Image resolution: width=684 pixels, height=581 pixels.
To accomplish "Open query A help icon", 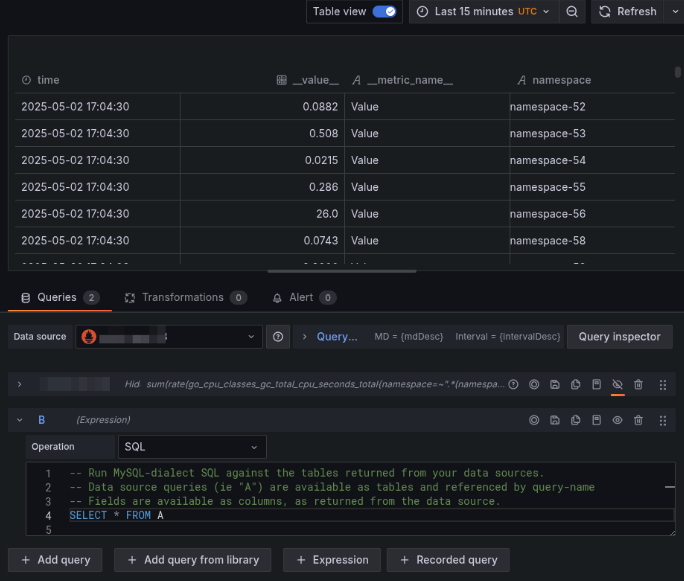I will pyautogui.click(x=513, y=384).
